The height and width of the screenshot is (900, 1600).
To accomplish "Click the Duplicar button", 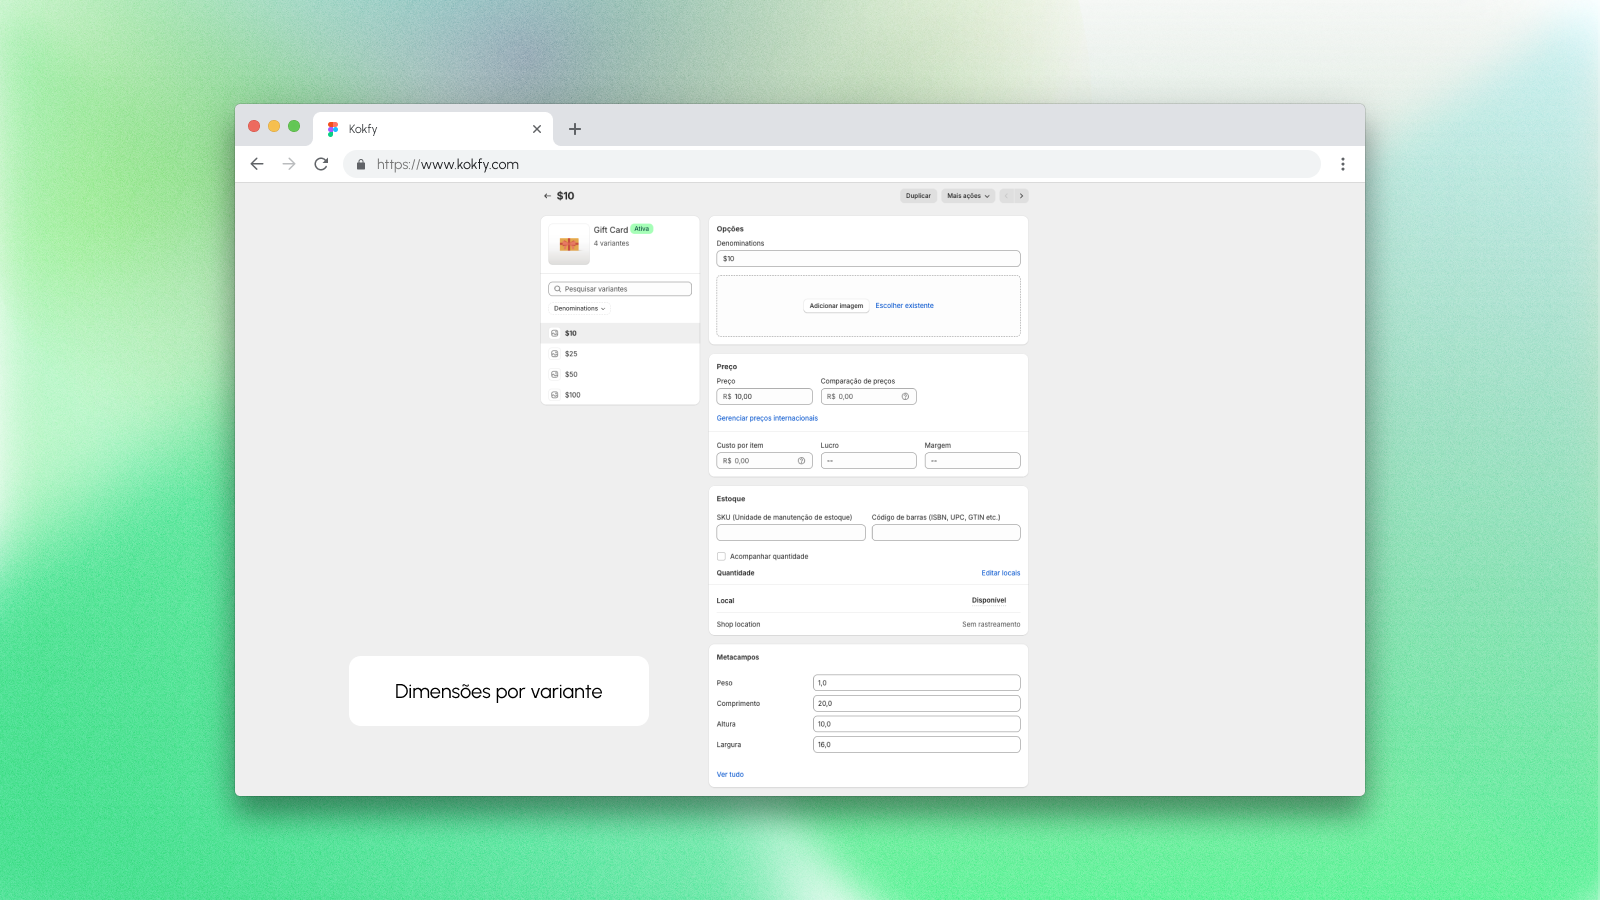I will (x=918, y=196).
